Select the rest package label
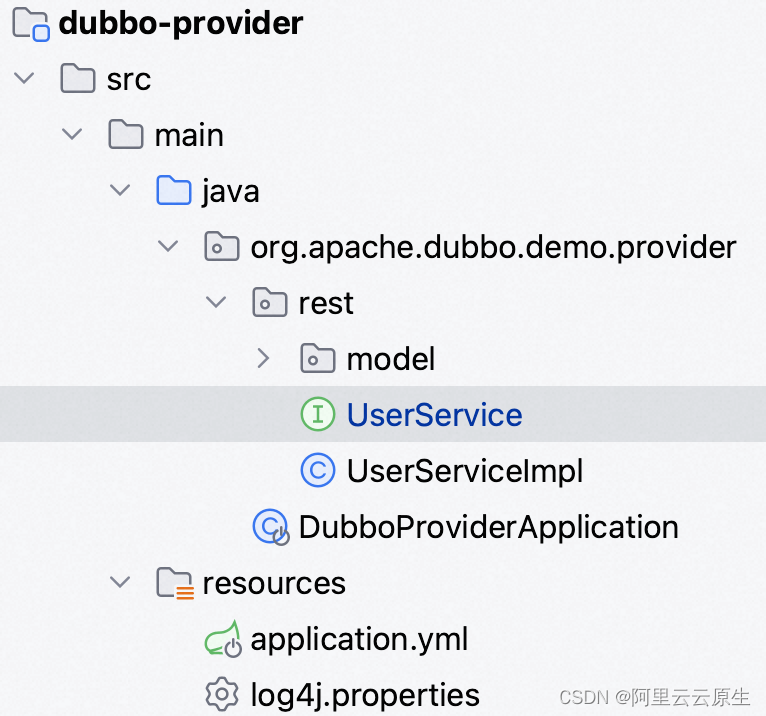The width and height of the screenshot is (766, 716). [326, 304]
